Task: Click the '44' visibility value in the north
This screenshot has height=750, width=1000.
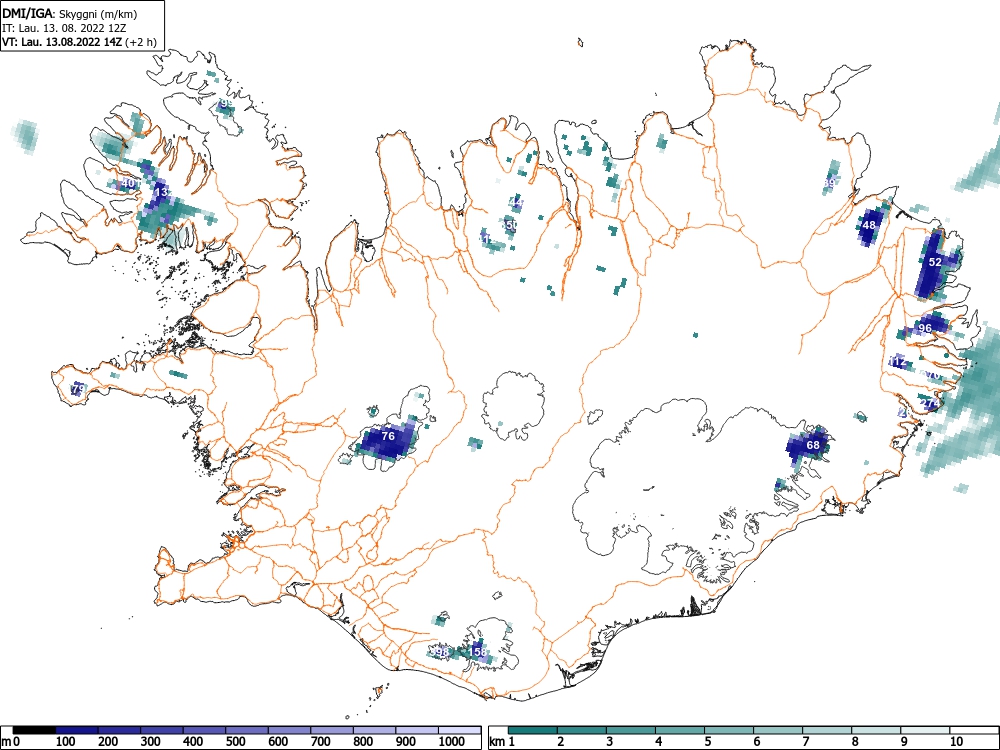Action: tap(517, 203)
